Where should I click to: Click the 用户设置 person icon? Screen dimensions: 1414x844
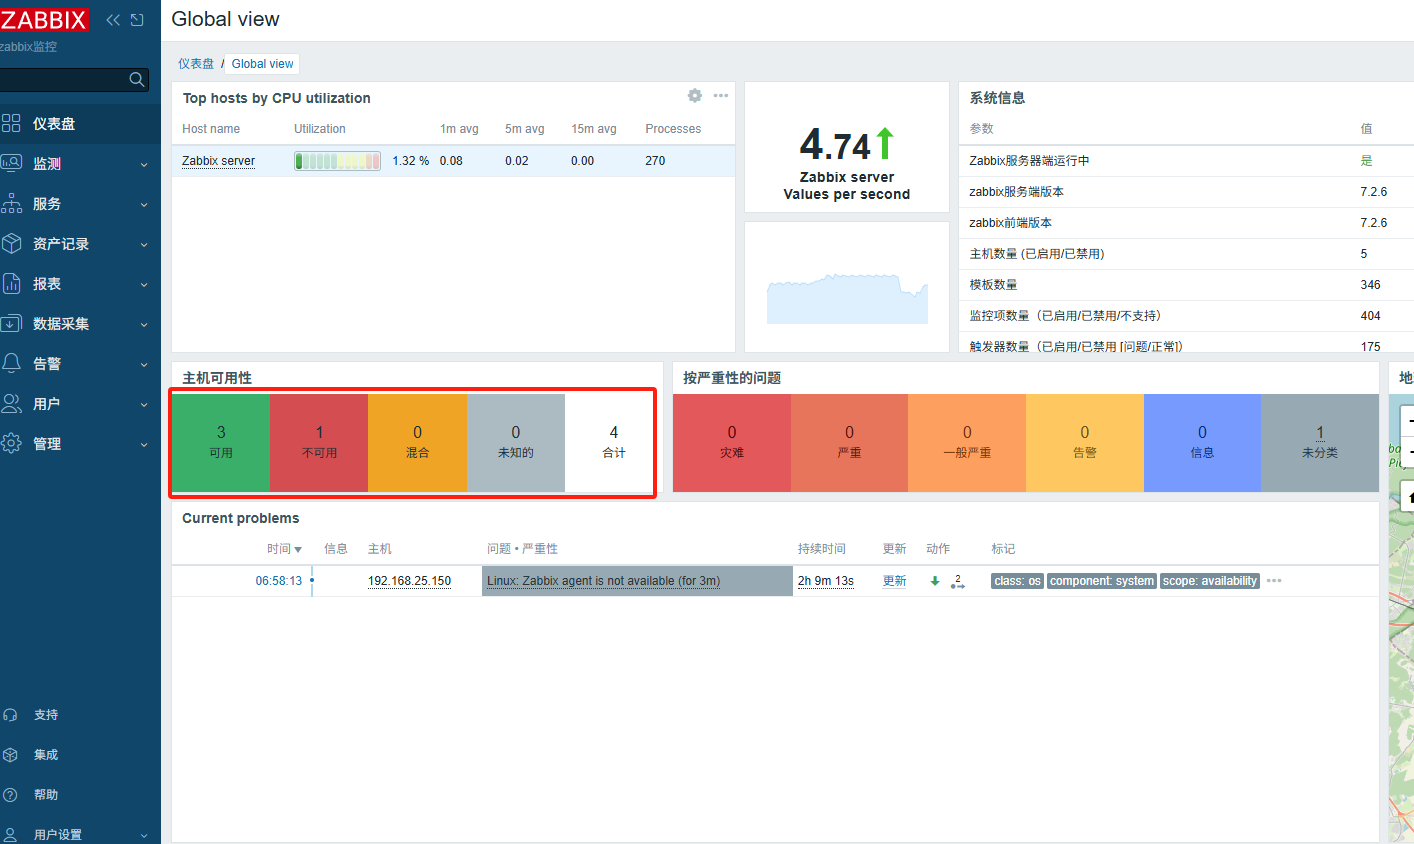pyautogui.click(x=10, y=835)
